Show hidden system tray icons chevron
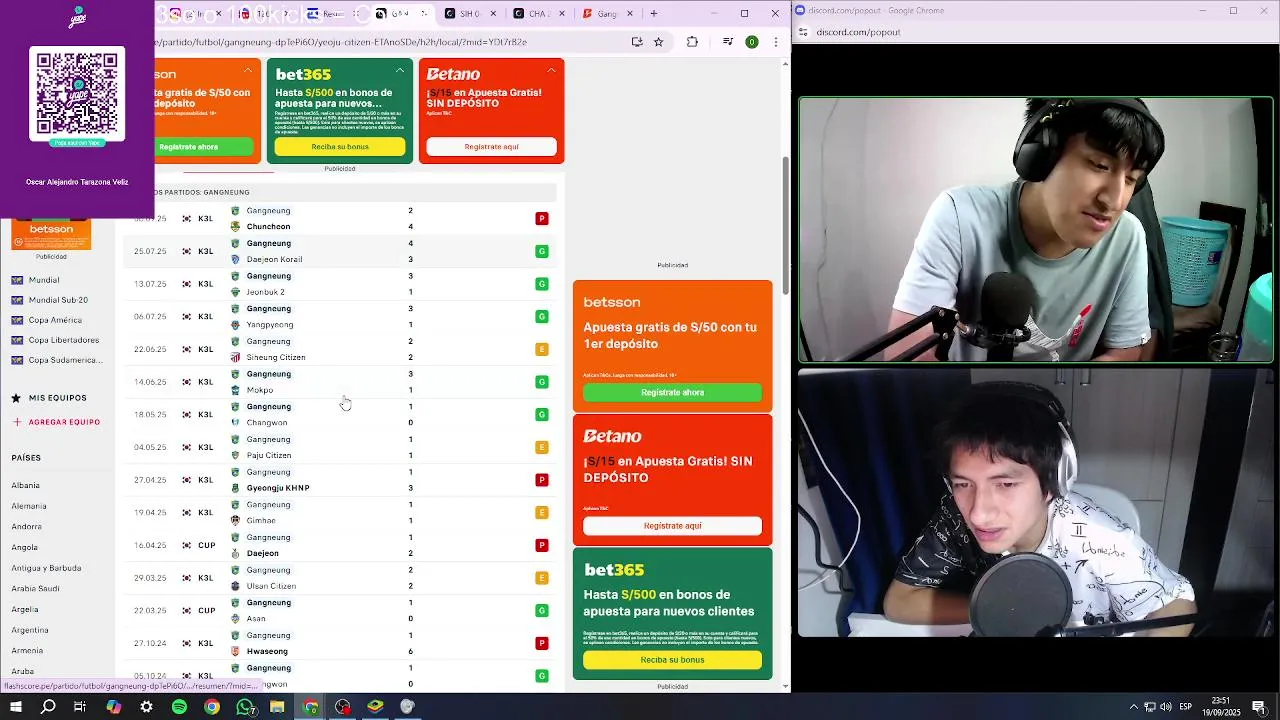 click(1134, 707)
